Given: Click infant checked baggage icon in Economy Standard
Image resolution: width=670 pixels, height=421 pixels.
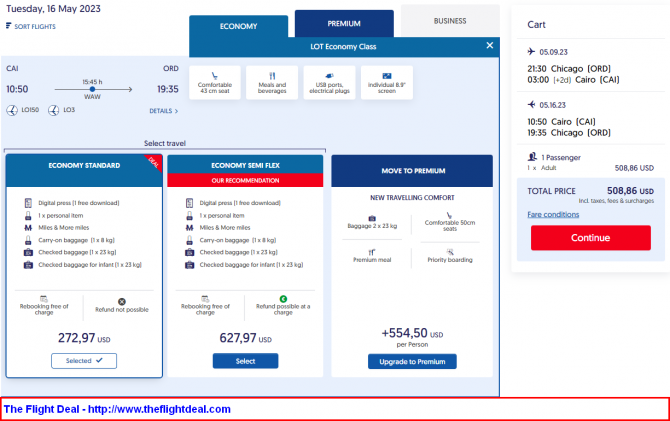Looking at the screenshot, I should click(28, 265).
